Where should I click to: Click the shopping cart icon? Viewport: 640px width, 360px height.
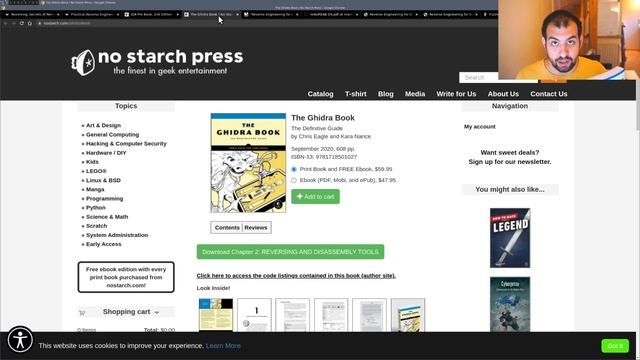pos(82,313)
